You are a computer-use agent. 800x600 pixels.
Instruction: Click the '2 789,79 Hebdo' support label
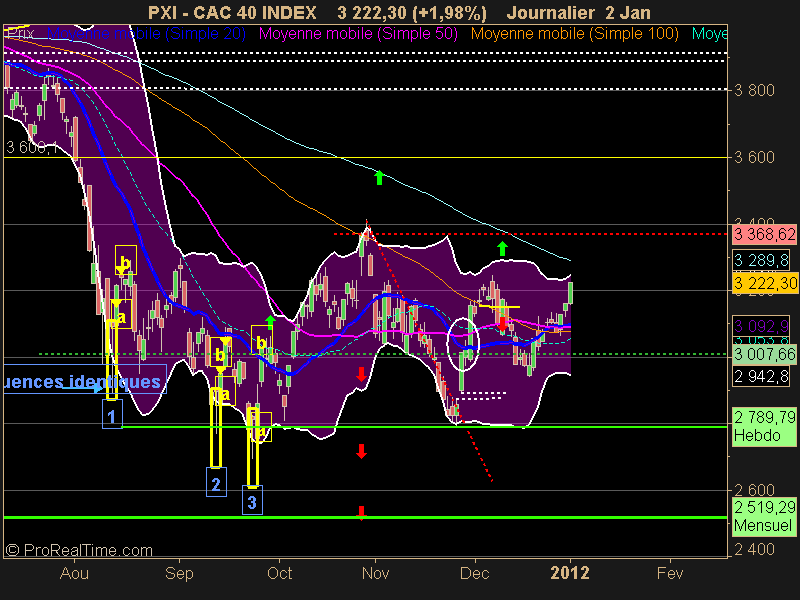(x=765, y=427)
